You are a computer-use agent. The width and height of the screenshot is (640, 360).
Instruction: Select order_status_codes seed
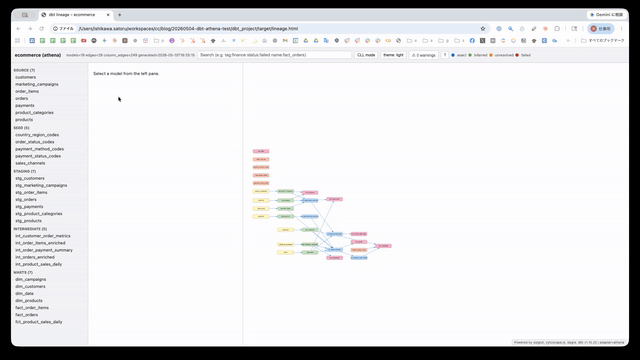pos(35,142)
